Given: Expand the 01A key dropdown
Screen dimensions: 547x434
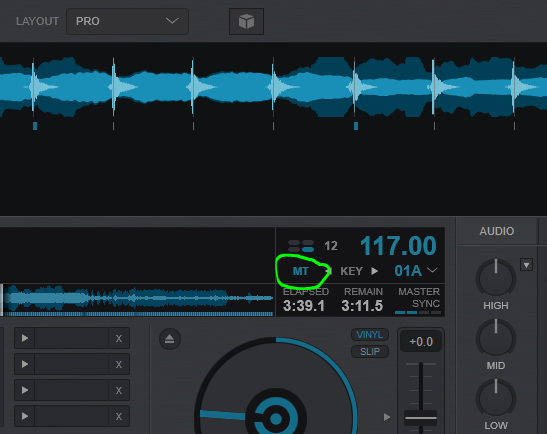Looking at the screenshot, I should coord(433,271).
